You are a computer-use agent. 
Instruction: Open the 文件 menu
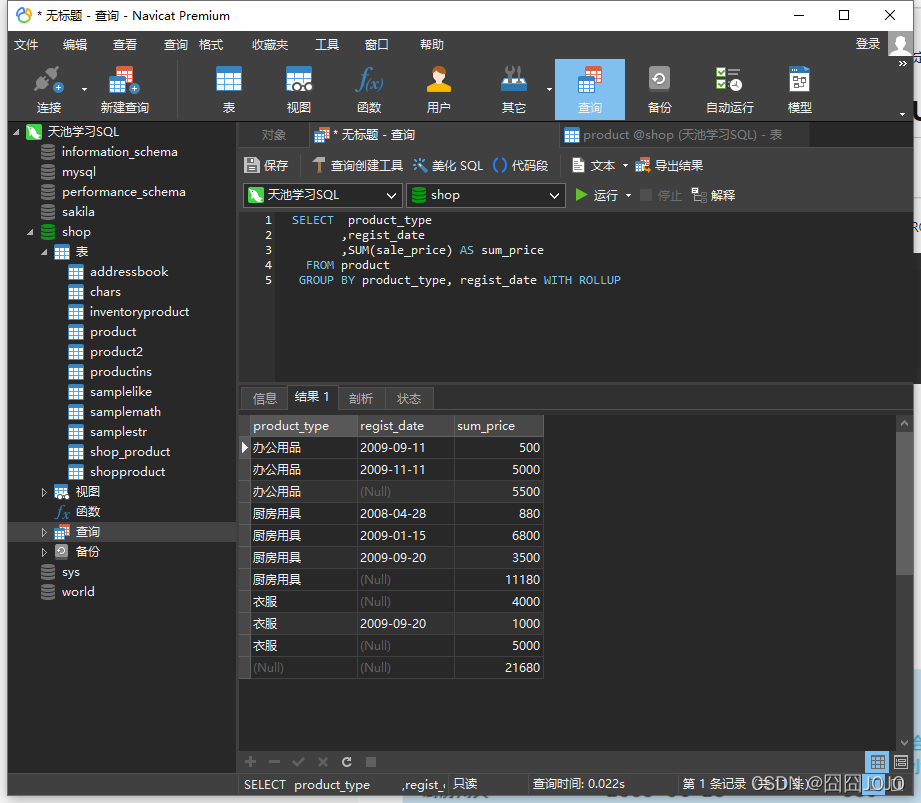pos(26,45)
